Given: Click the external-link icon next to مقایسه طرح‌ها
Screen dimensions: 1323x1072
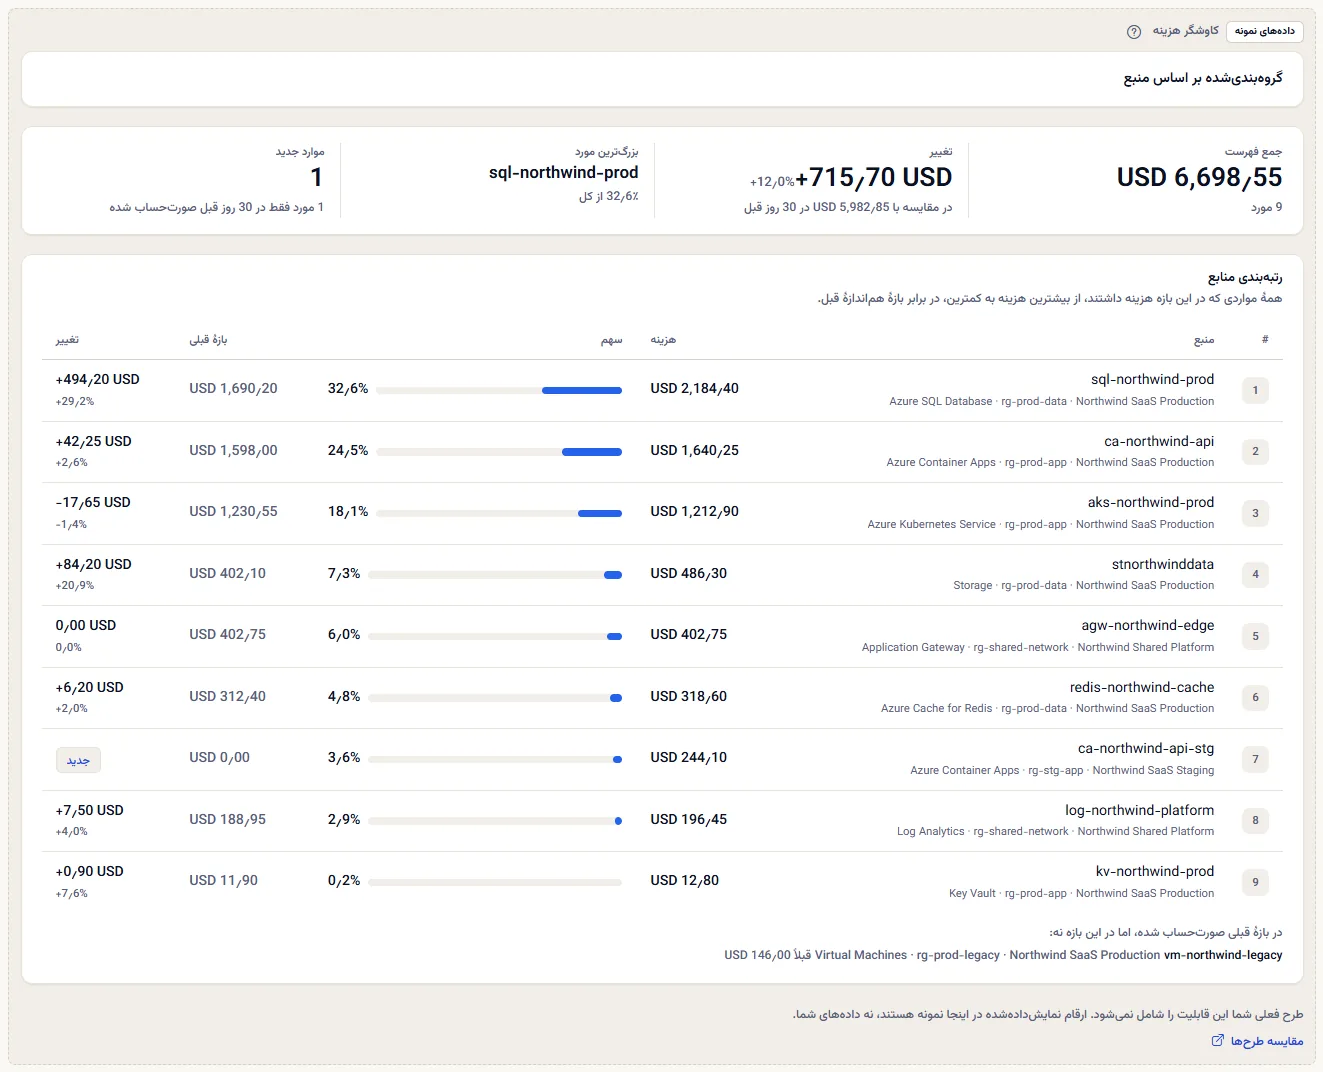Looking at the screenshot, I should pos(1218,1041).
